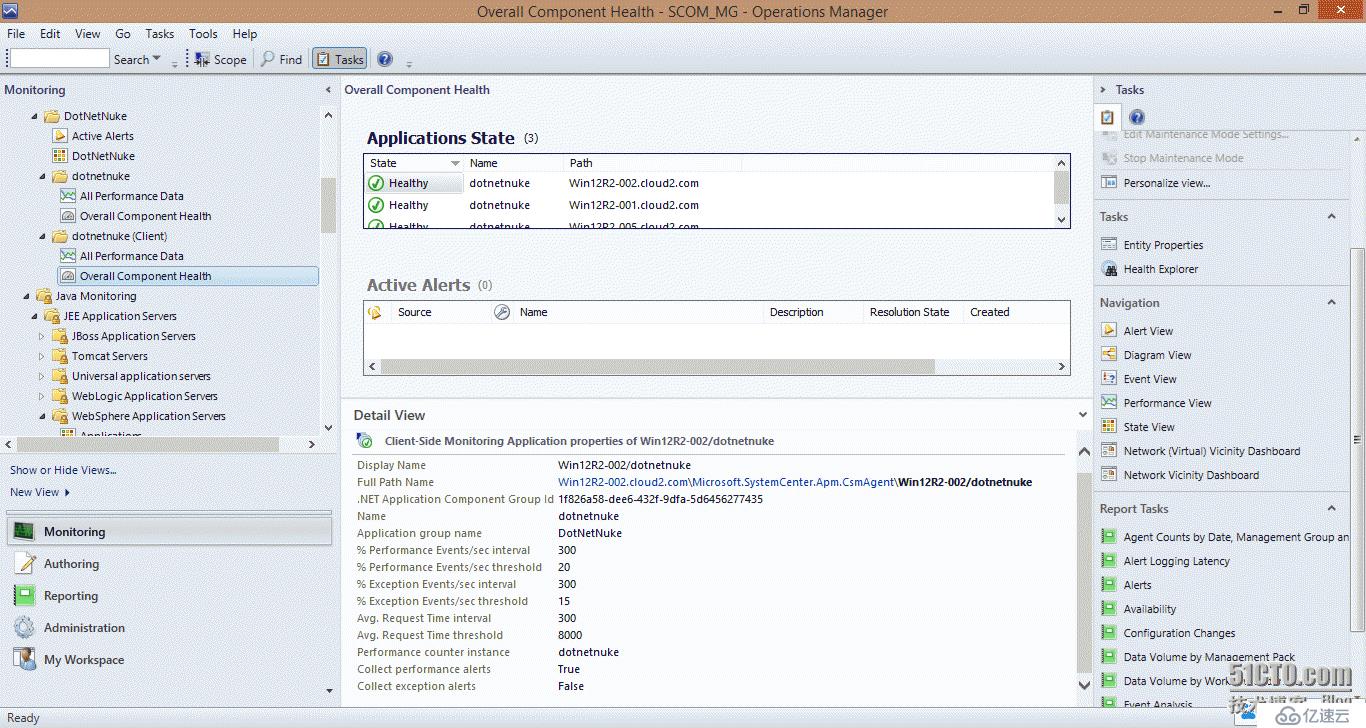This screenshot has height=728, width=1366.
Task: Open Entity Properties task
Action: (1163, 245)
